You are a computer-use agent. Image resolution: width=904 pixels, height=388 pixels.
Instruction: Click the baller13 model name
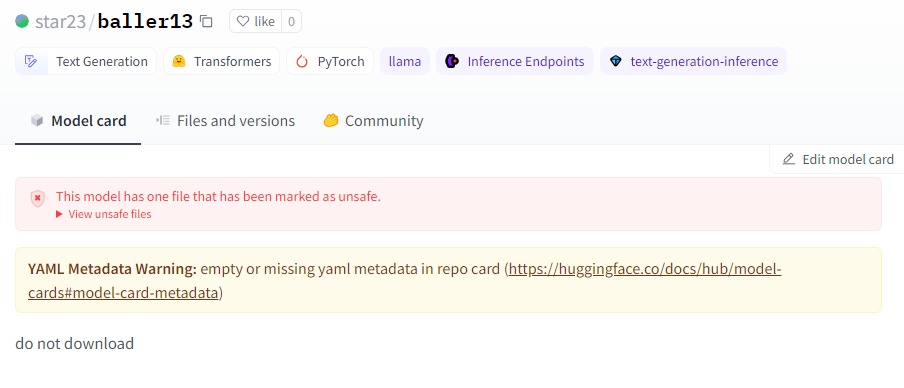click(145, 22)
